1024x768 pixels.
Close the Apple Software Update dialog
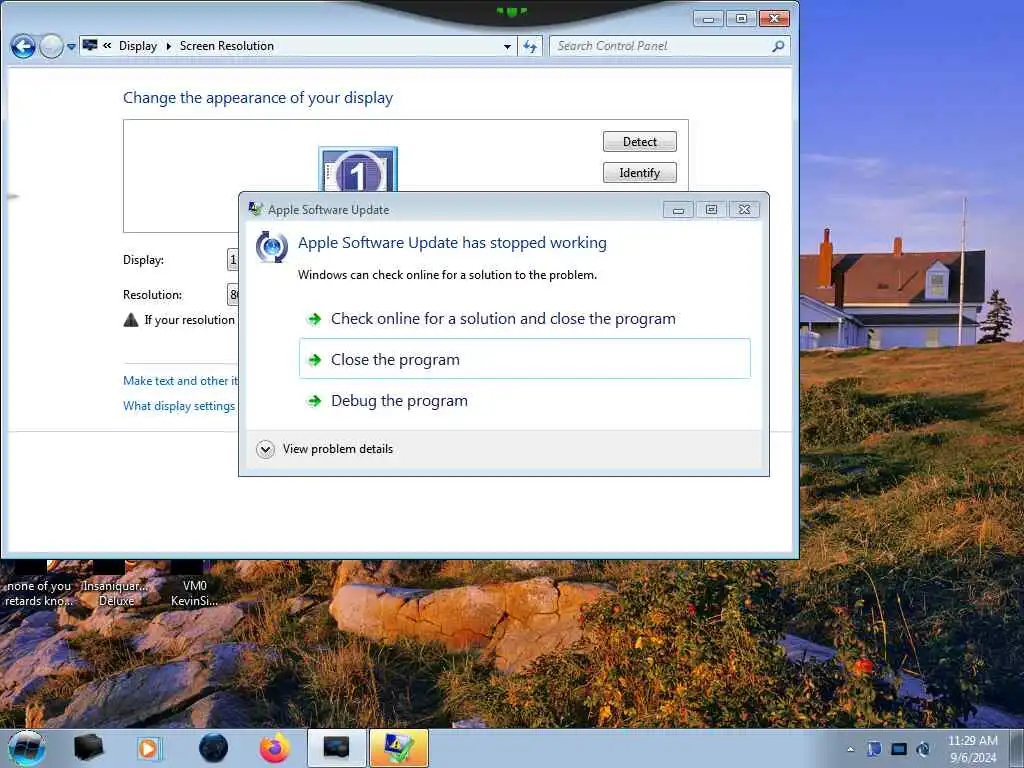[x=744, y=210]
